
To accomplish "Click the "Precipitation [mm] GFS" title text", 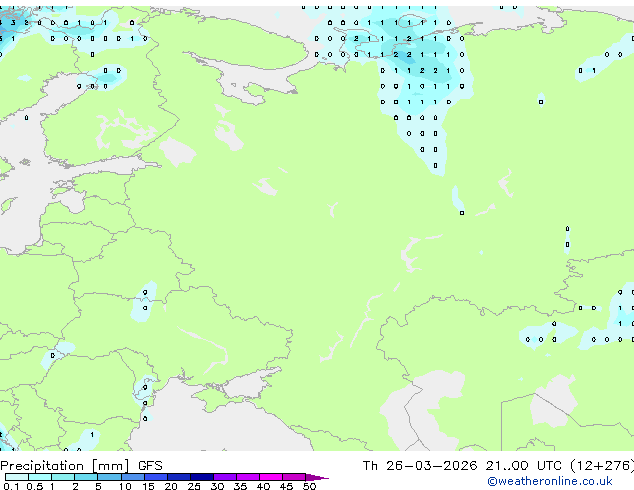I will 81,466.
